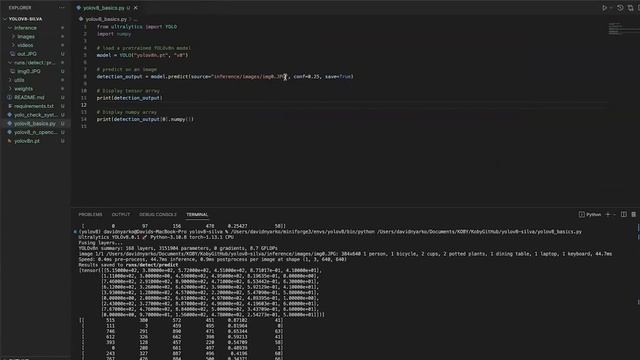Click 'Results saved to runs/detect/predict' terminal line
This screenshot has height=360, width=640.
[128, 265]
